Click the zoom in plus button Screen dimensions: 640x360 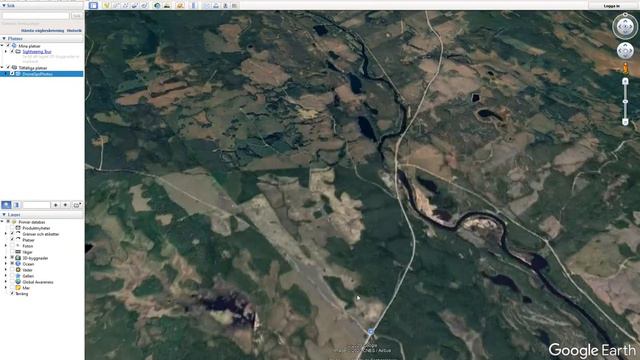pyautogui.click(x=625, y=82)
